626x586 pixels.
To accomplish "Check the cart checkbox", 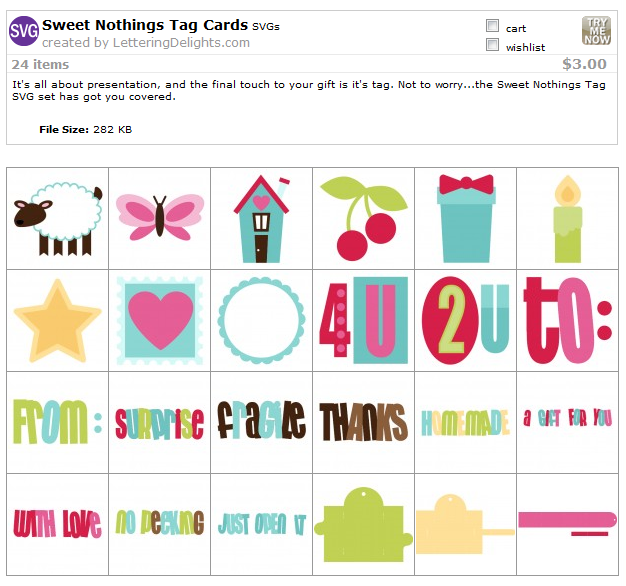I will click(x=492, y=26).
